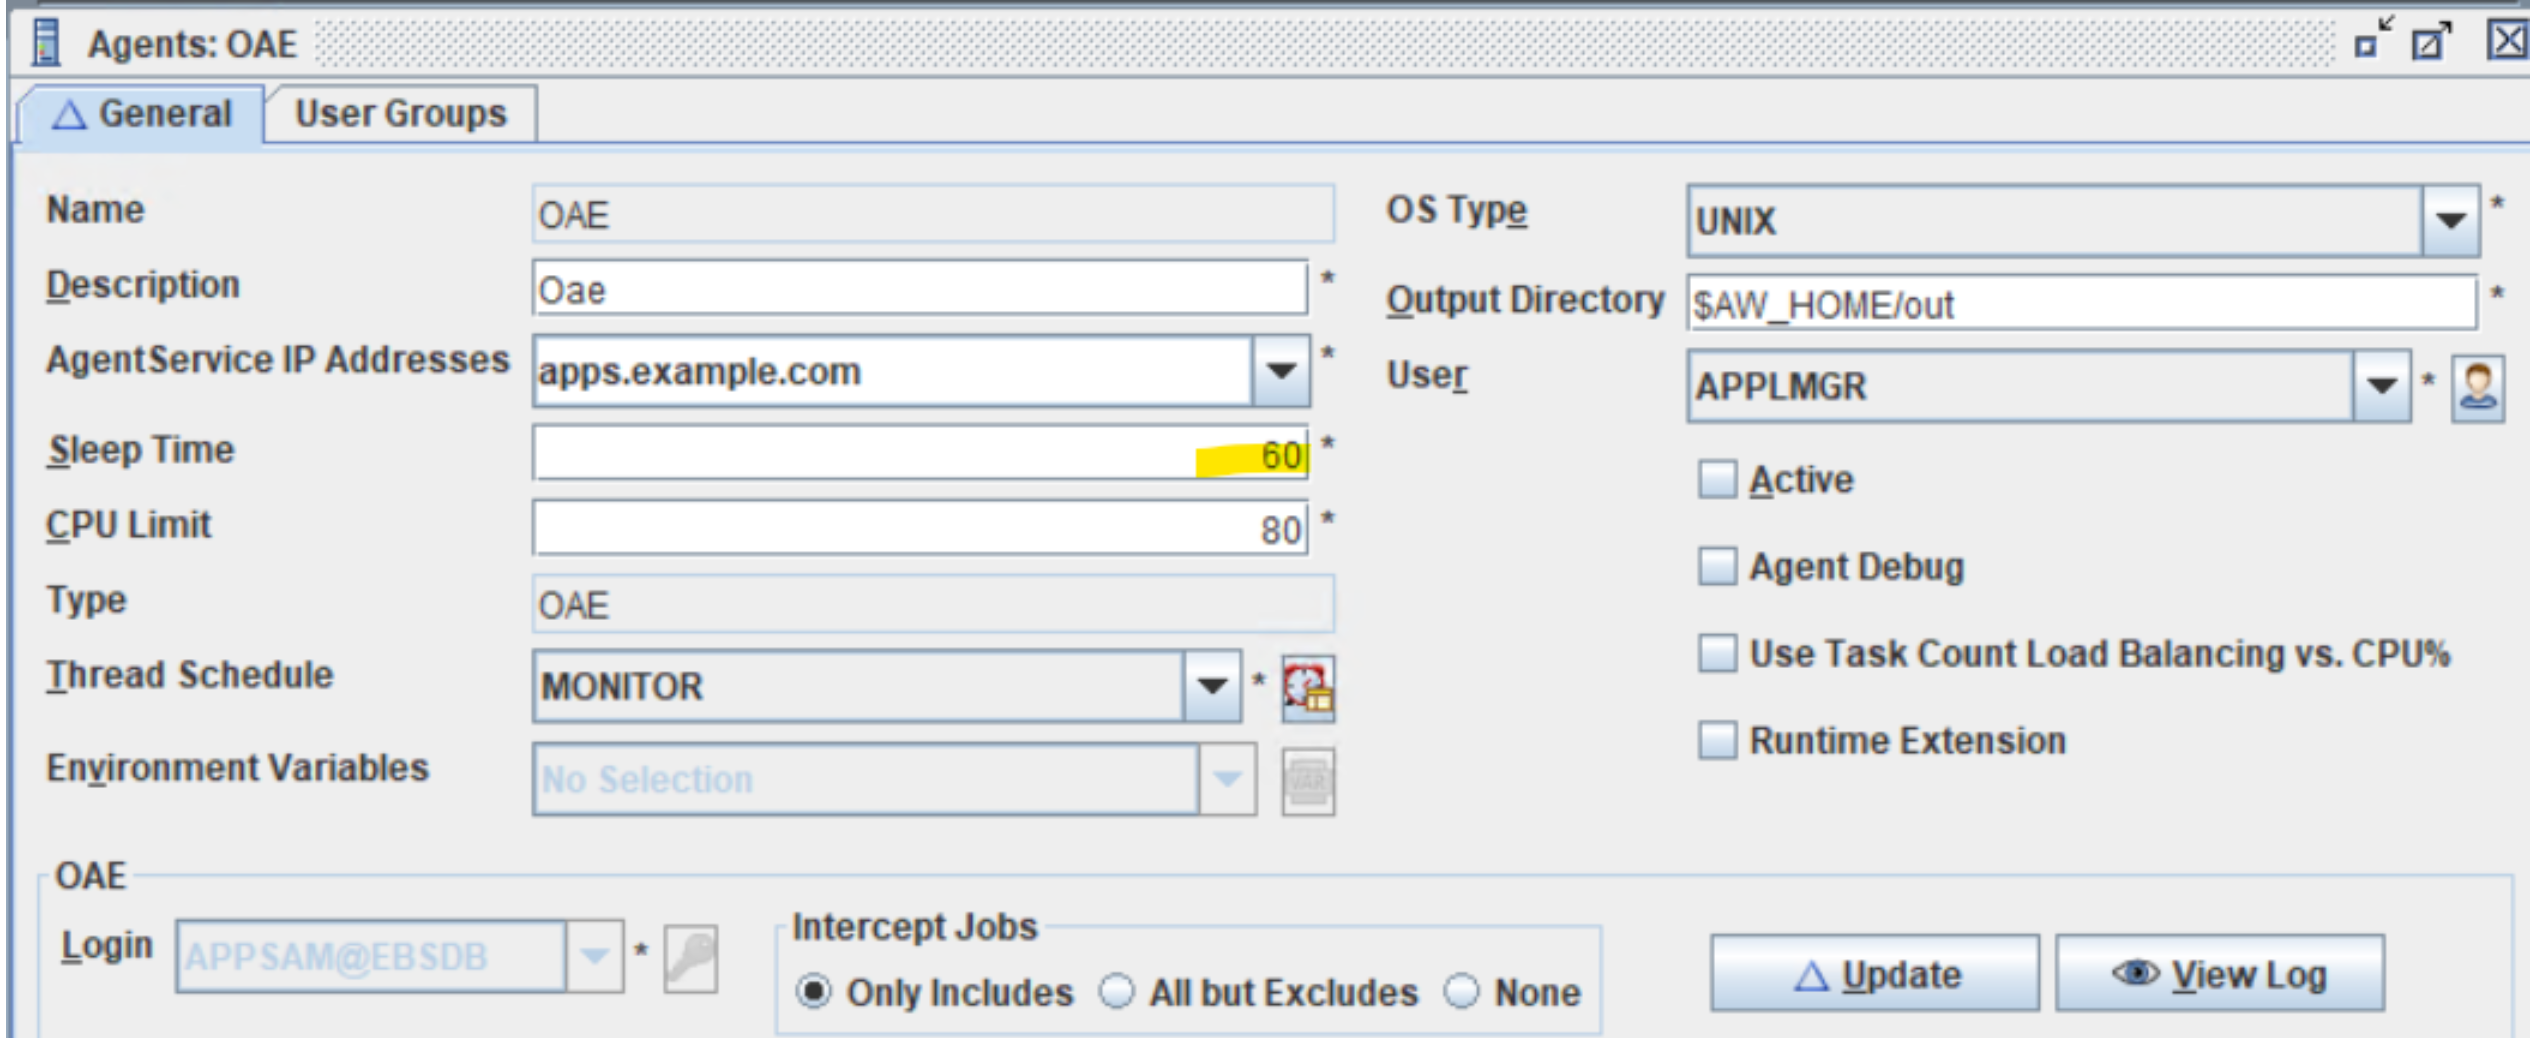The width and height of the screenshot is (2538, 1038).
Task: Click the user details icon beside APPLMGR
Action: (2477, 387)
